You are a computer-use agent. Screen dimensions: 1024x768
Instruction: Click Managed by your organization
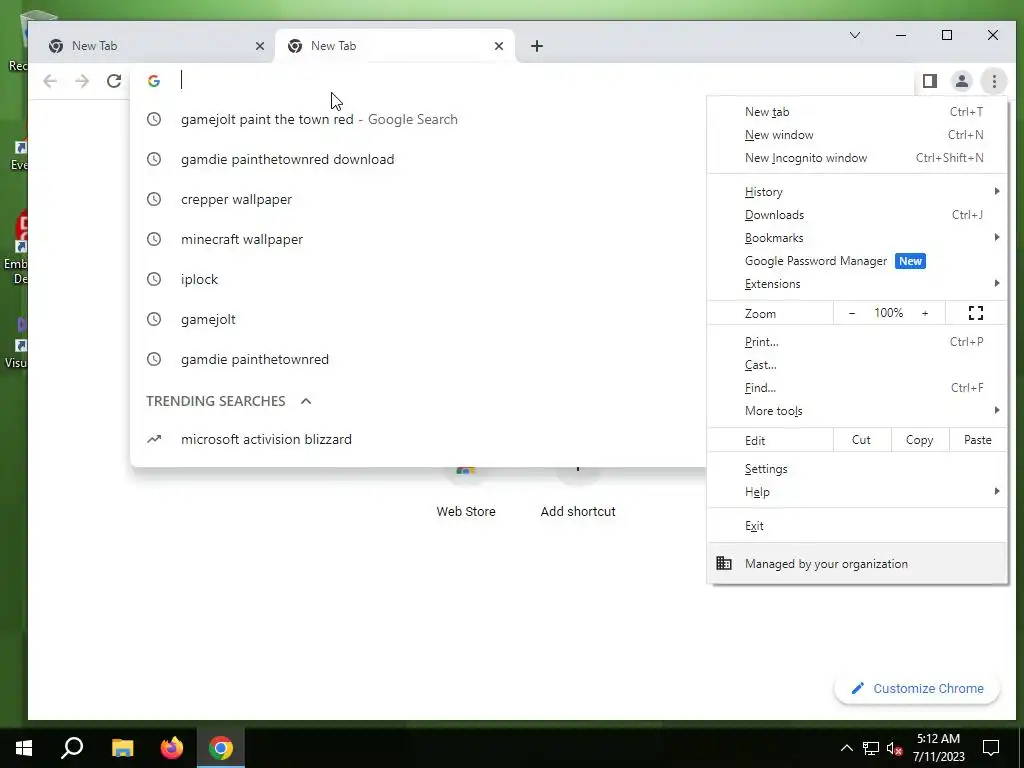point(857,563)
